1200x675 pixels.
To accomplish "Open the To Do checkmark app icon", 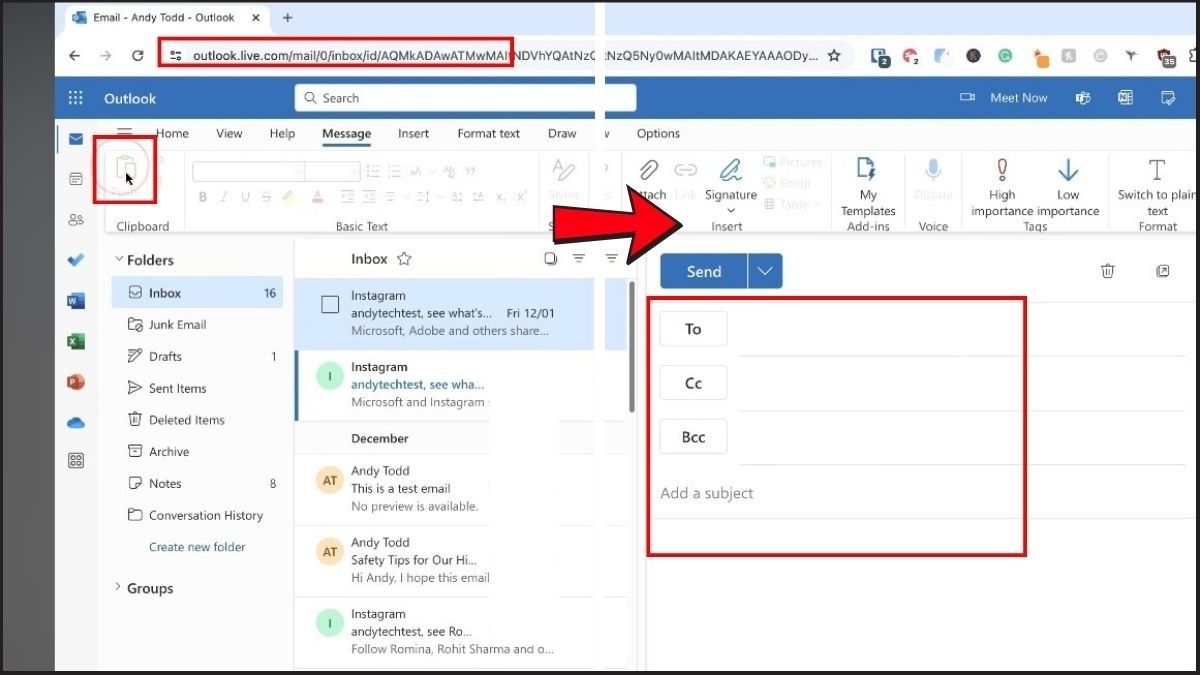I will coord(76,260).
